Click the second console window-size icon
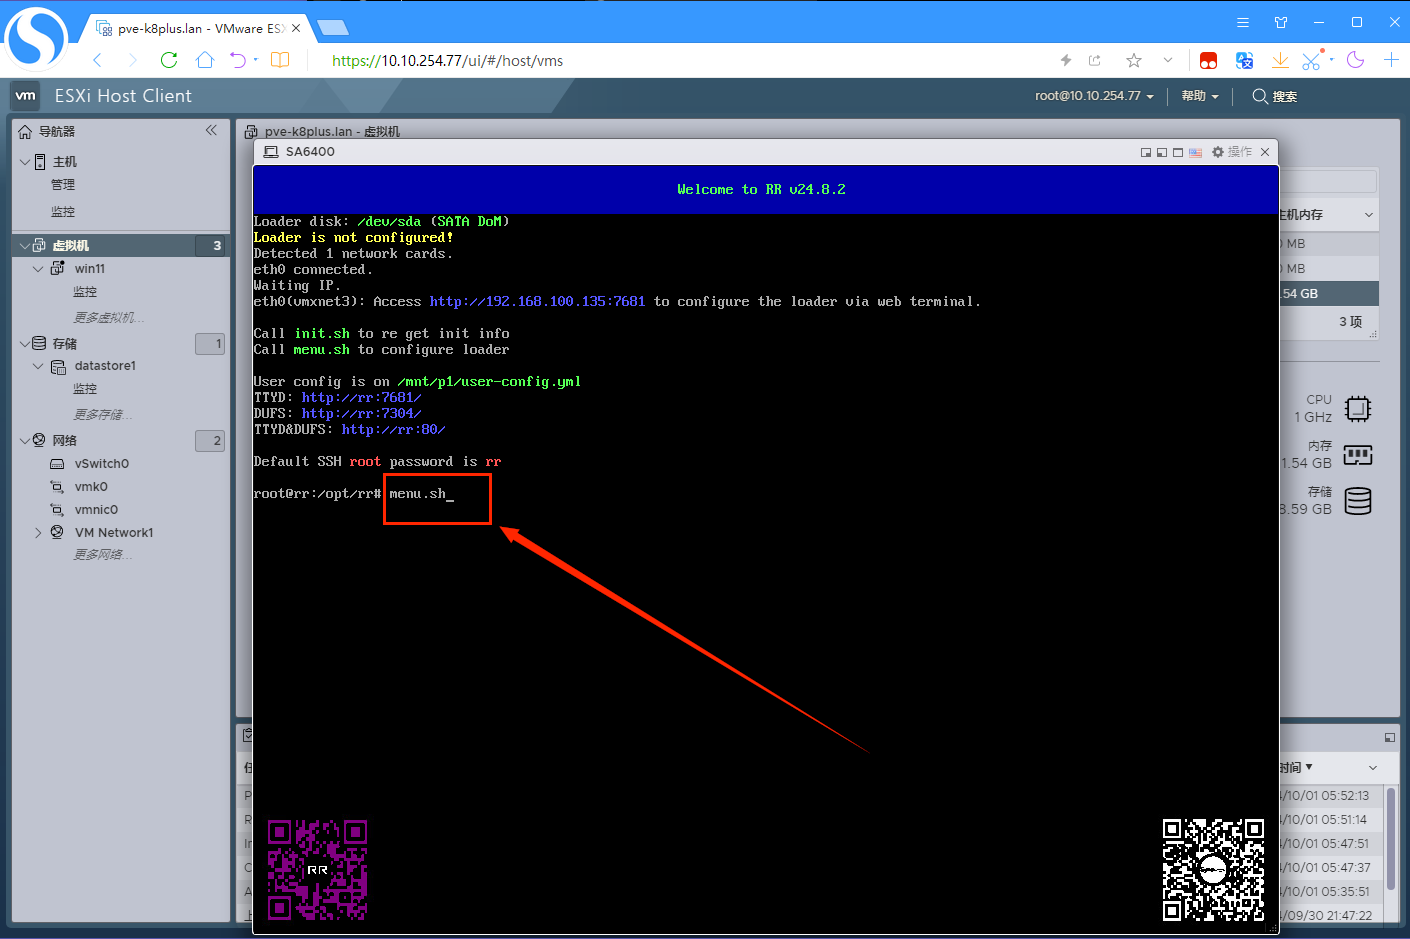Image resolution: width=1410 pixels, height=939 pixels. [x=1162, y=152]
